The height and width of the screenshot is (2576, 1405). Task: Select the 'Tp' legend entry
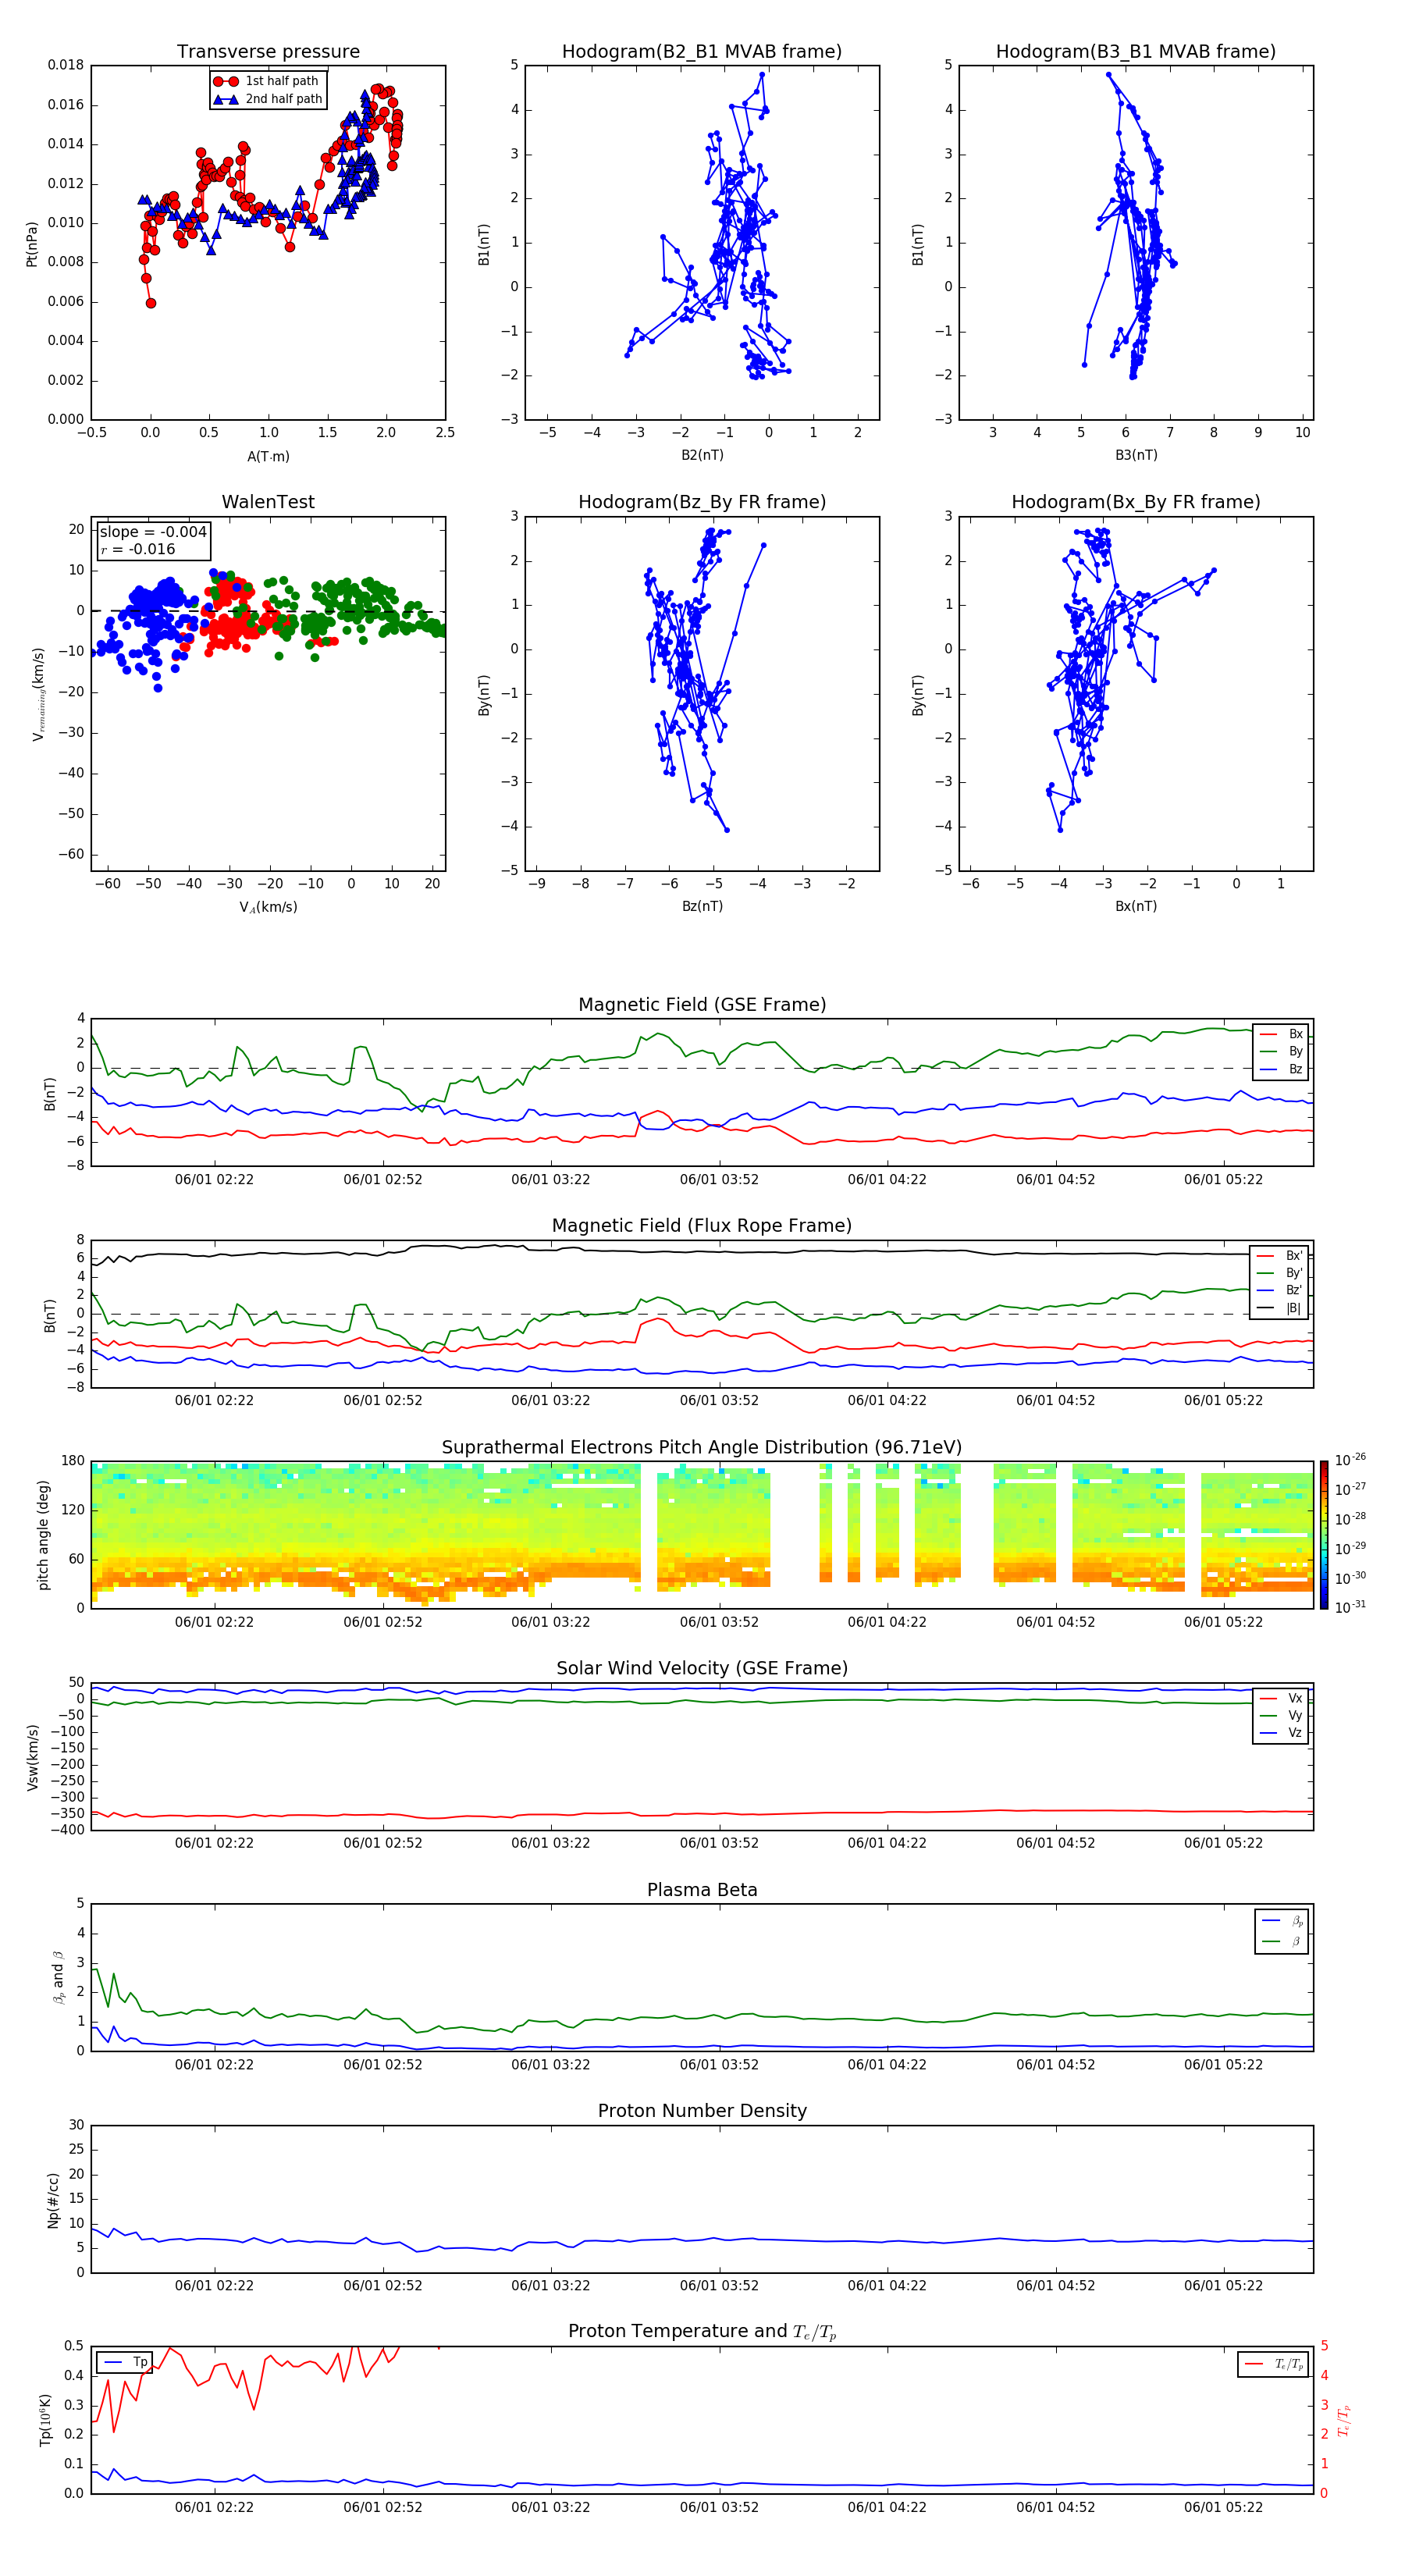tap(125, 2362)
